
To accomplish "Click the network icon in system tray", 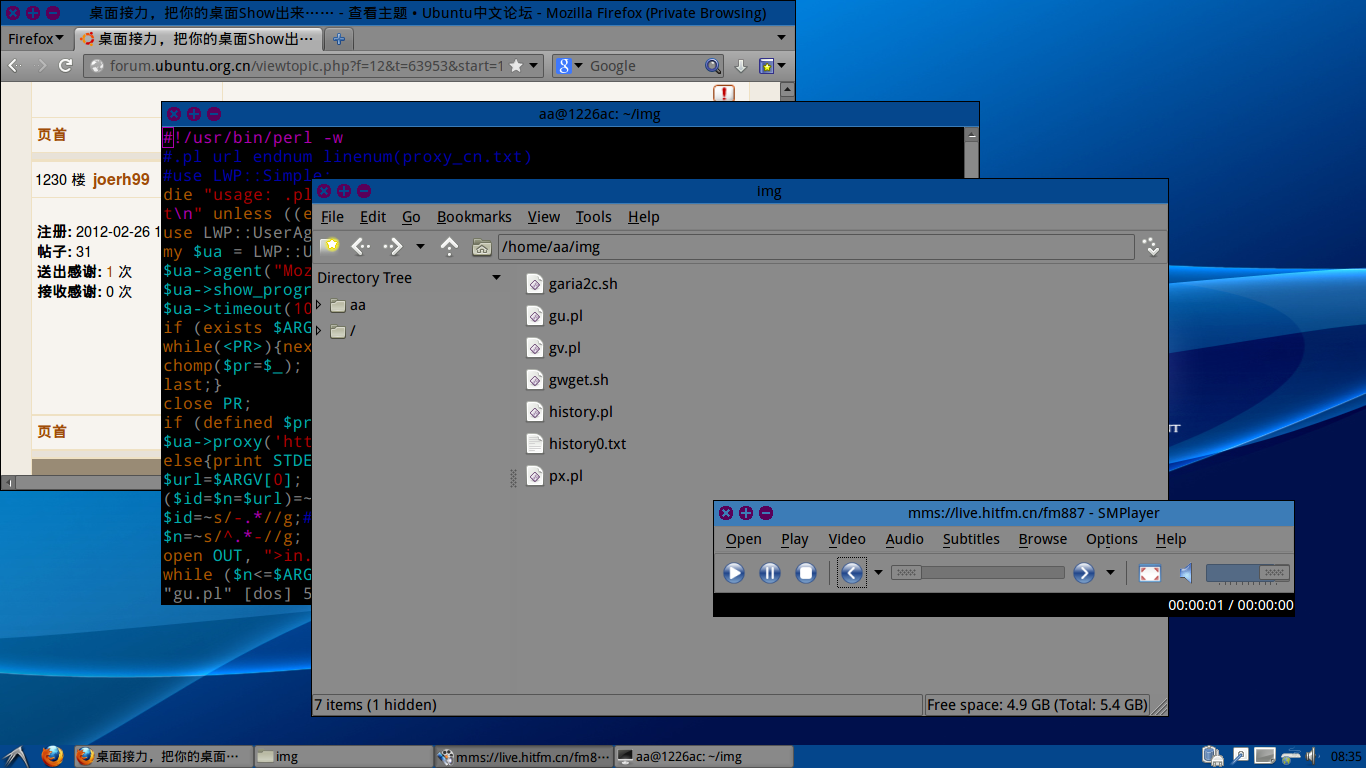I will (1291, 756).
